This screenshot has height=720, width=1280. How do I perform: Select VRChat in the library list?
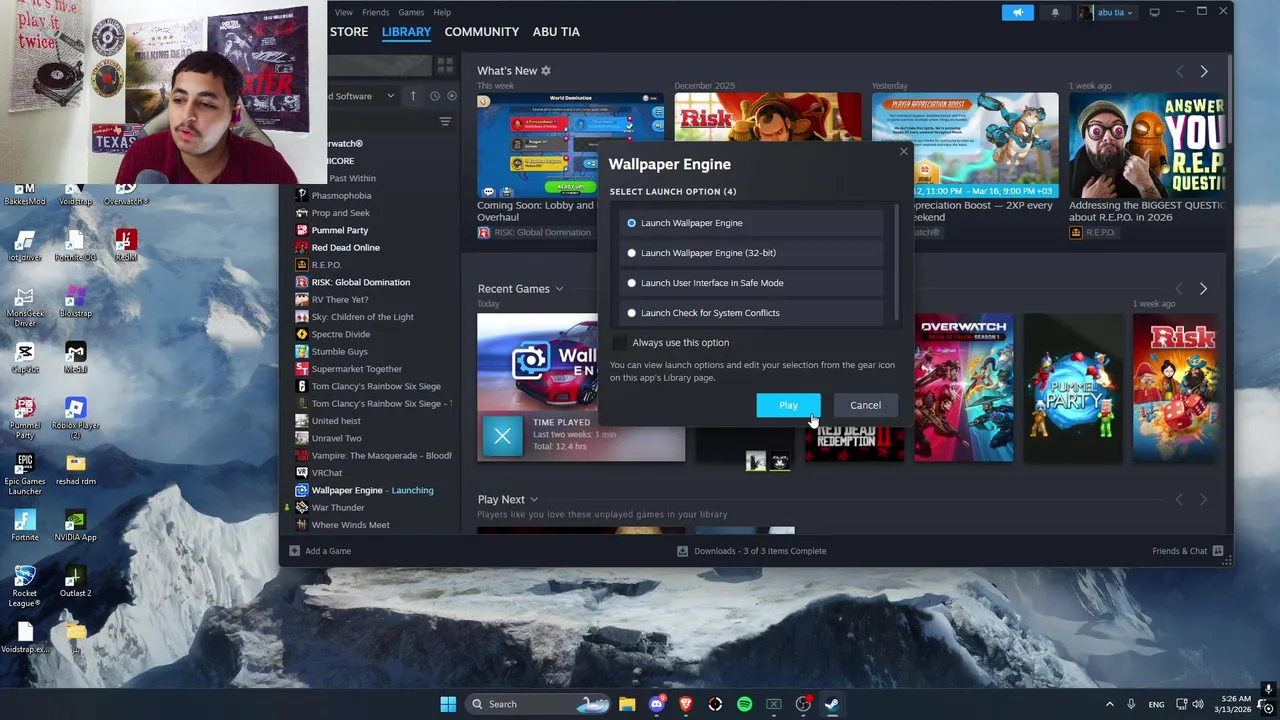[x=326, y=473]
